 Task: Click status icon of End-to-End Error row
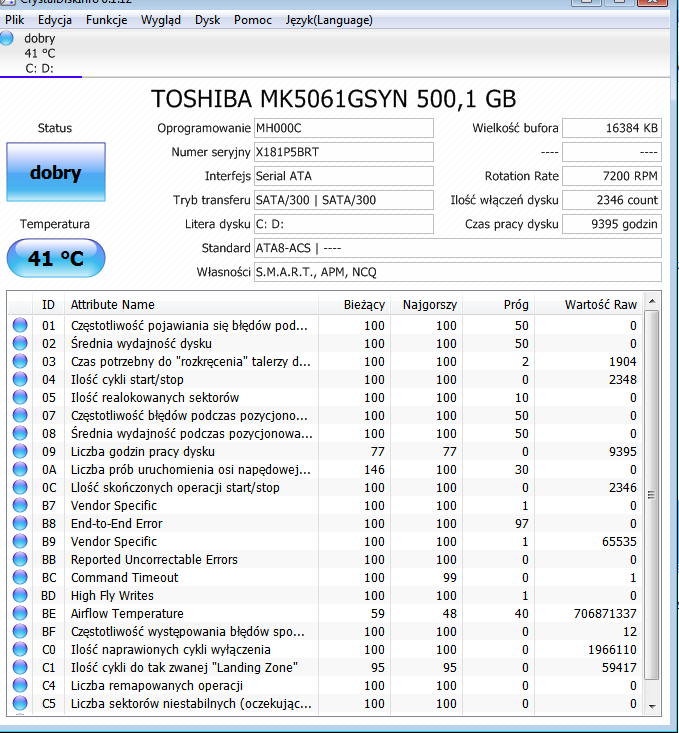point(20,523)
